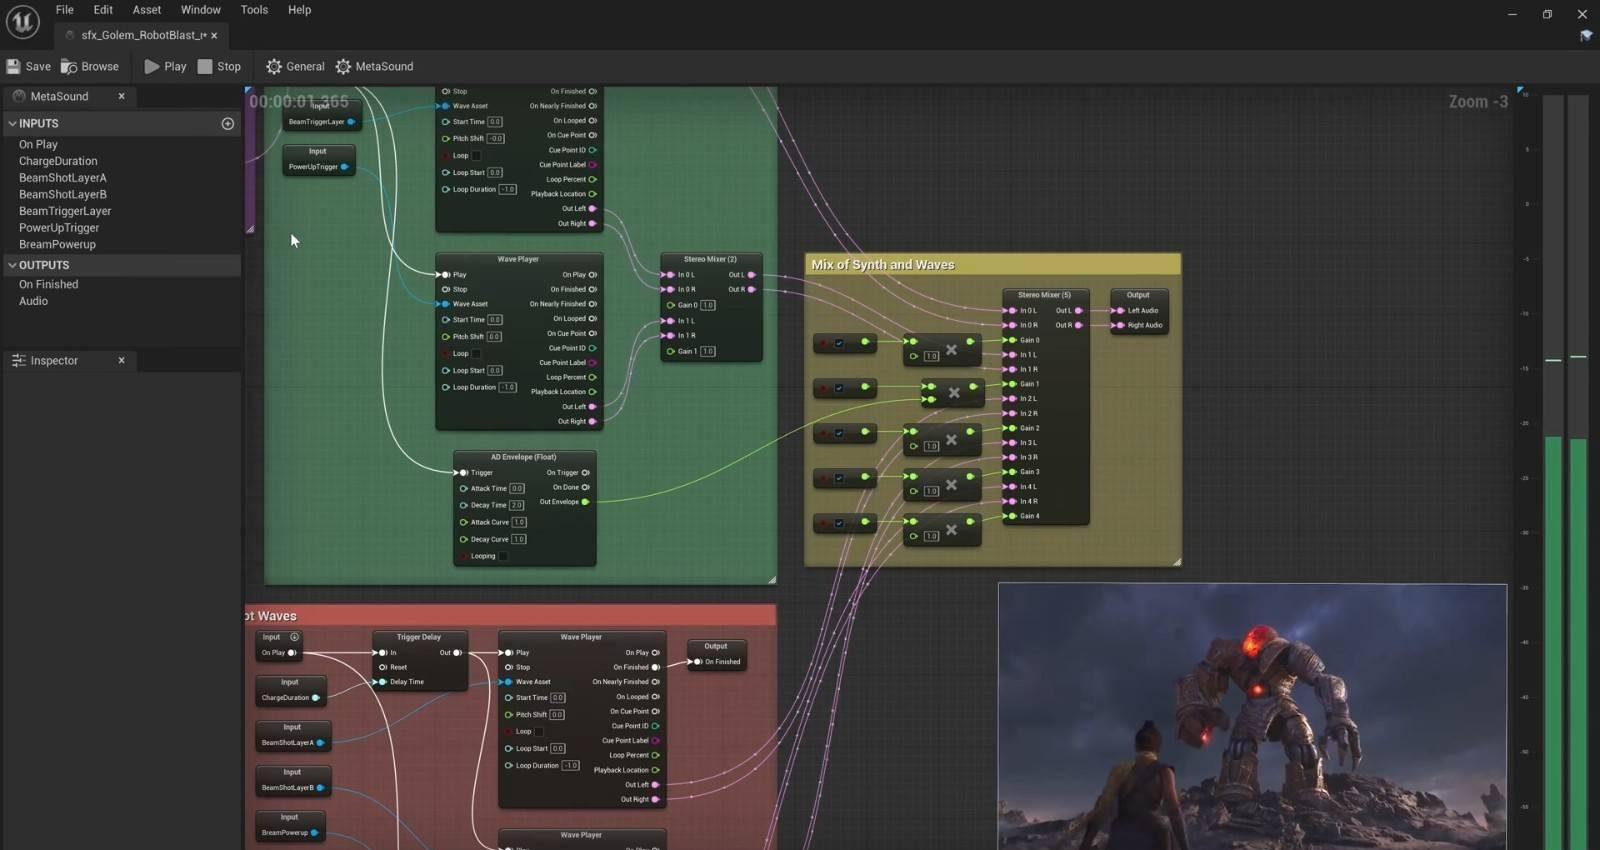
Task: Open the Asset menu
Action: click(147, 10)
